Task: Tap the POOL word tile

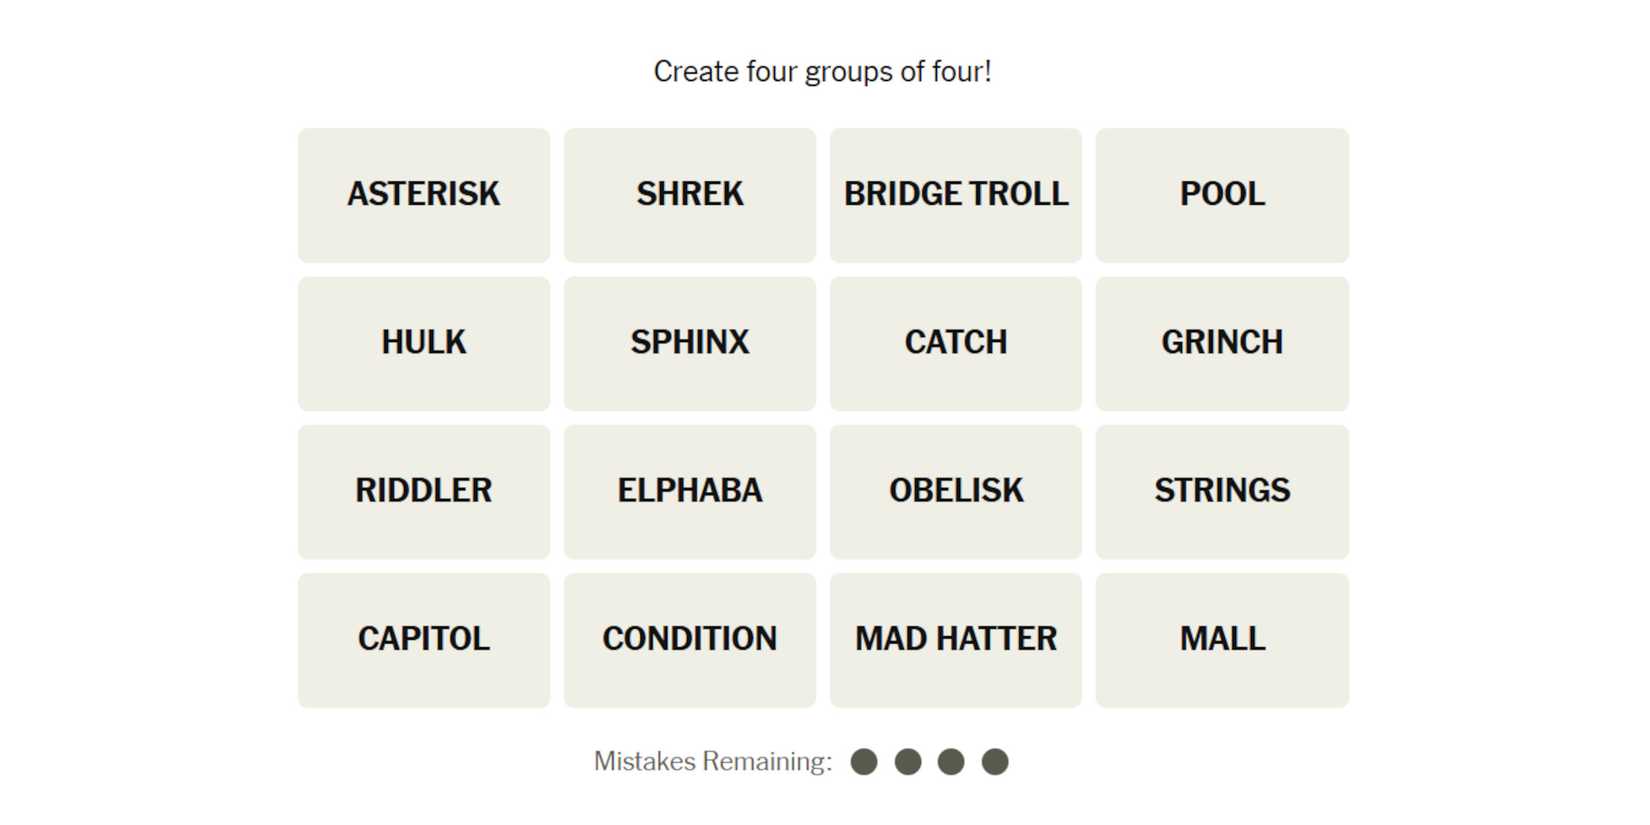Action: [1222, 195]
